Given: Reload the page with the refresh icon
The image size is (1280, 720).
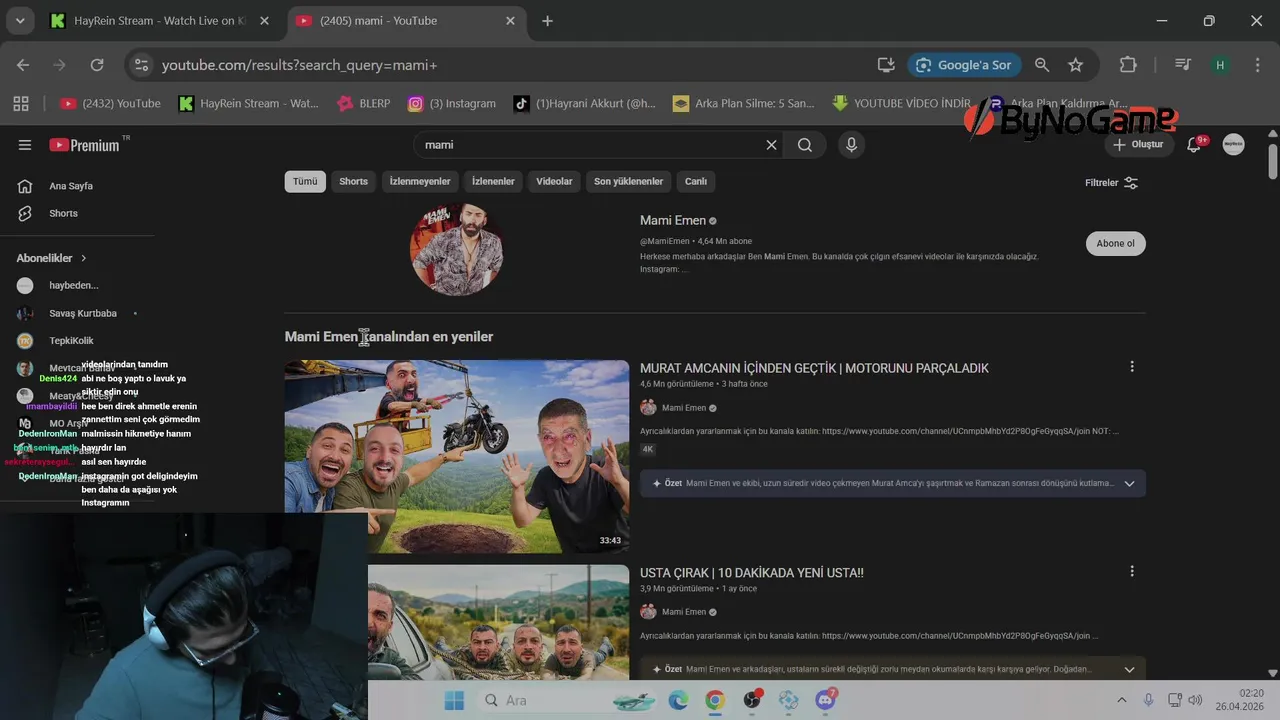Looking at the screenshot, I should 97,65.
